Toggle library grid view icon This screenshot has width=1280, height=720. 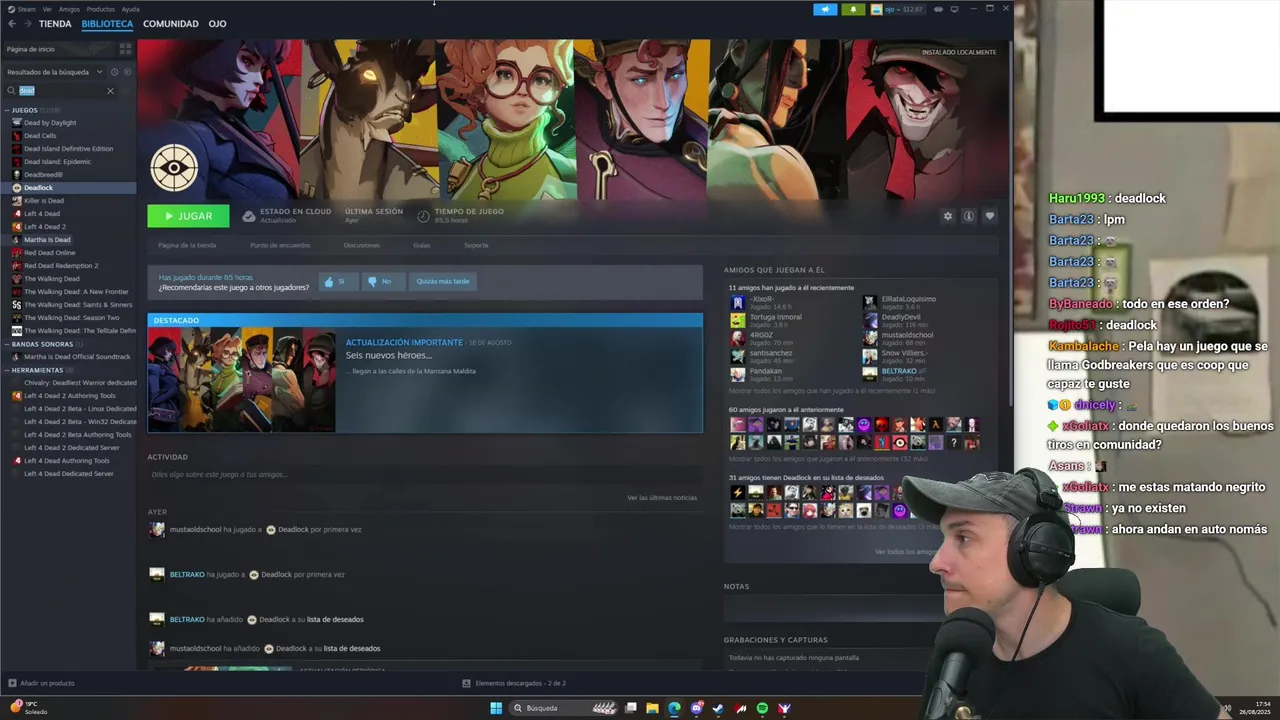(x=125, y=48)
